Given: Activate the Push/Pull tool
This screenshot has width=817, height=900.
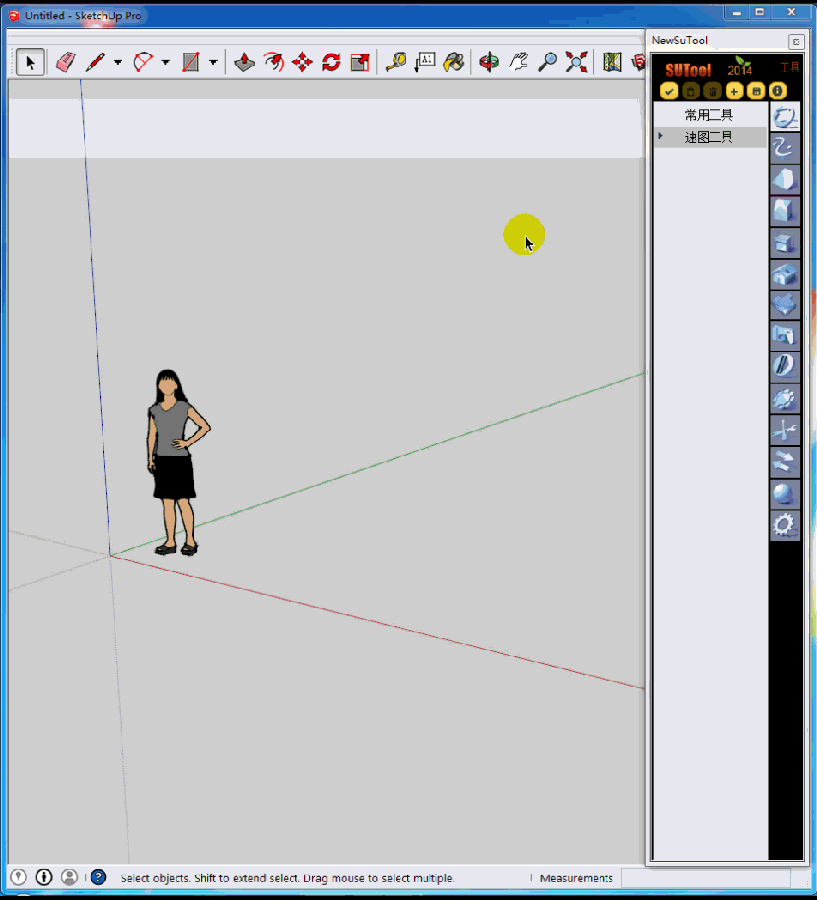Looking at the screenshot, I should [x=245, y=62].
